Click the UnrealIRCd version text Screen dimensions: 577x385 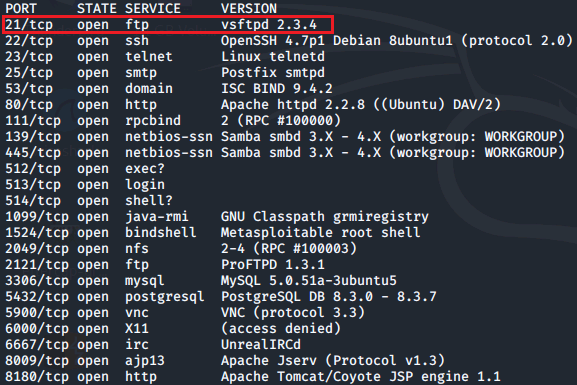pos(261,345)
